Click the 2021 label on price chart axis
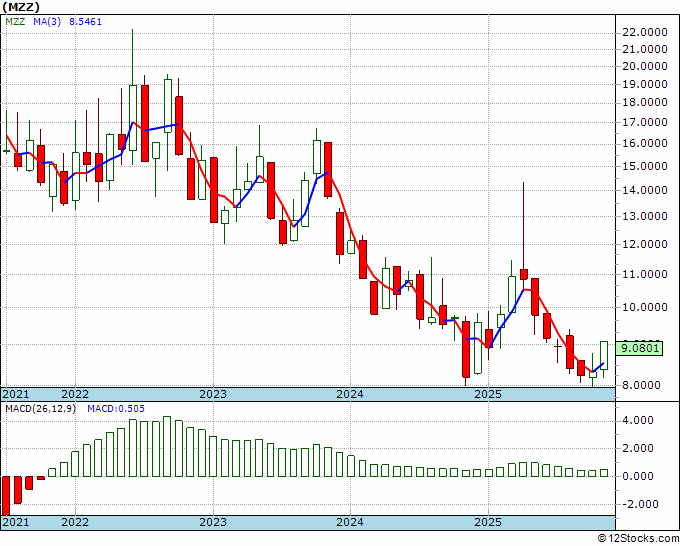Image resolution: width=680 pixels, height=546 pixels. pyautogui.click(x=16, y=394)
